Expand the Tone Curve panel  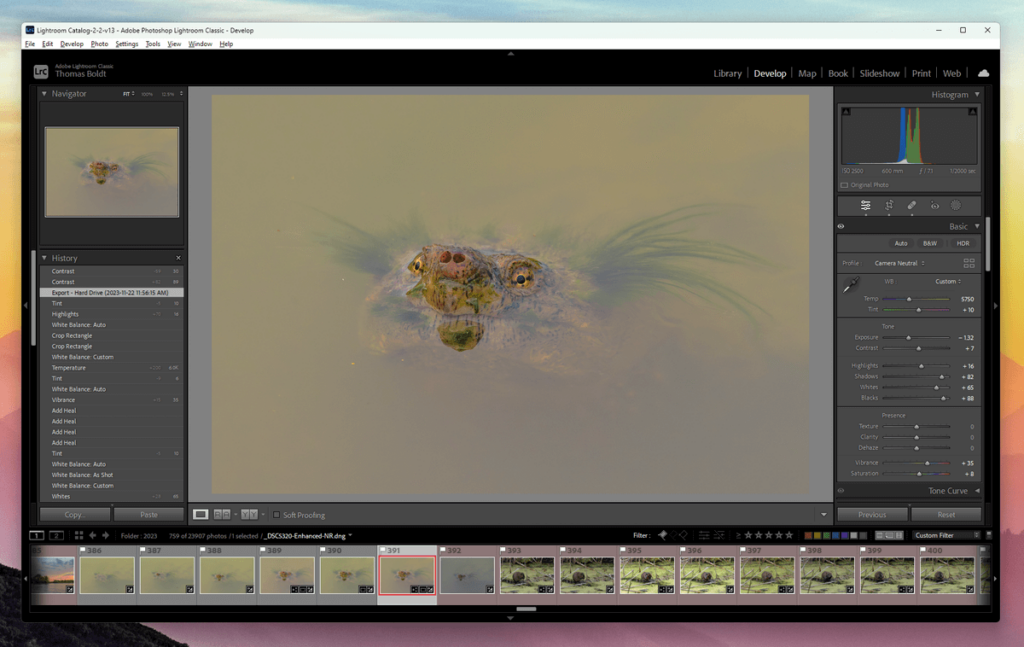pos(977,491)
